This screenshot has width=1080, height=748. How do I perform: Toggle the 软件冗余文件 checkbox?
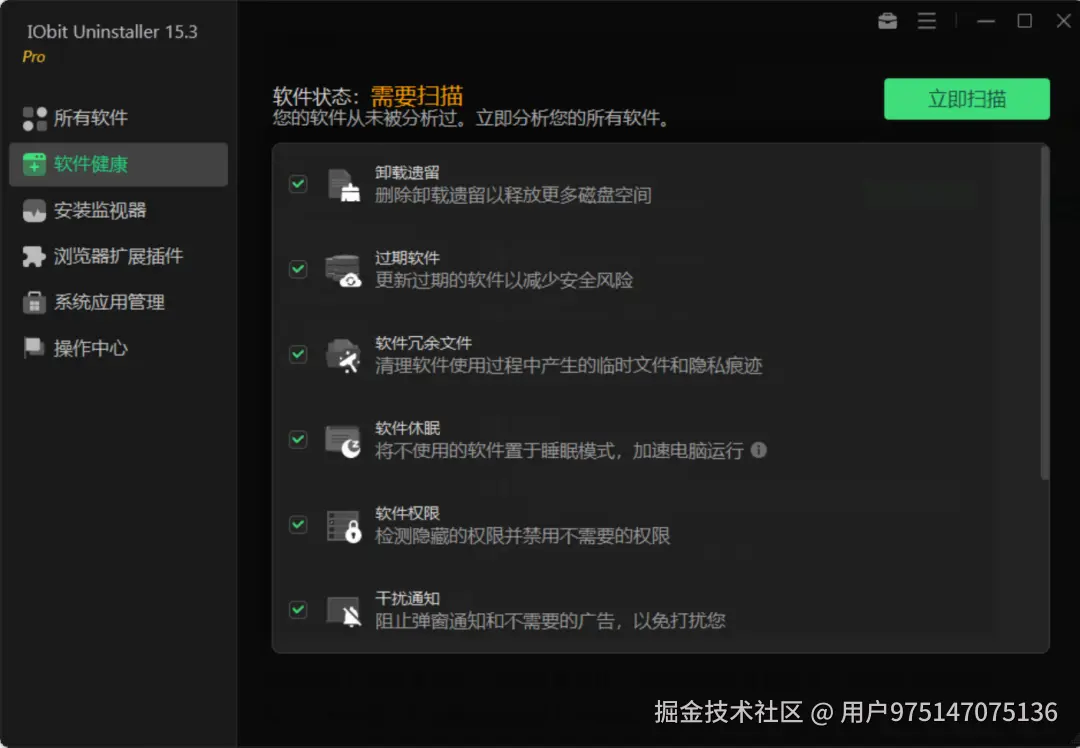click(x=298, y=354)
